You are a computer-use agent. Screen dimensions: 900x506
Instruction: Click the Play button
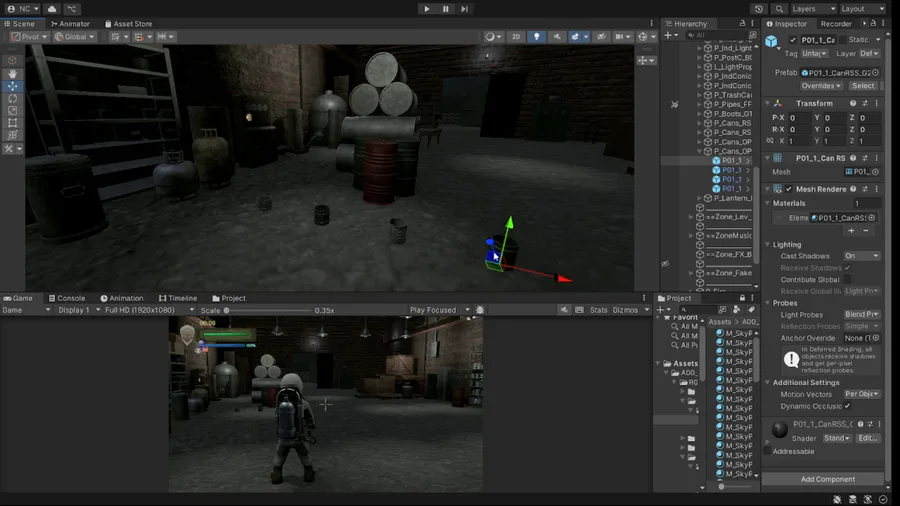[x=426, y=9]
